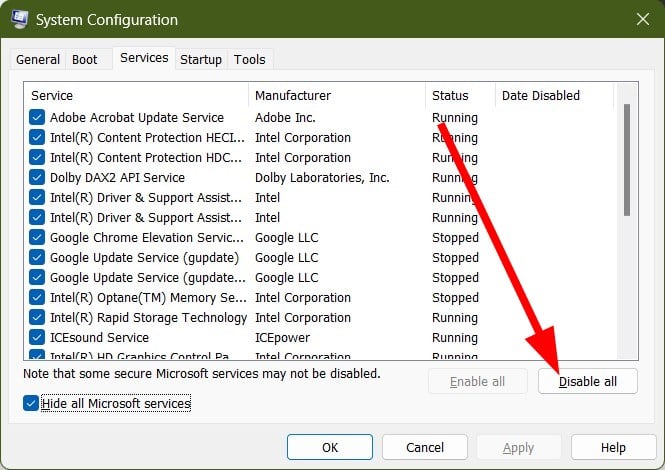Open Help for System Configuration
Viewport: 665px width, 470px height.
point(613,447)
